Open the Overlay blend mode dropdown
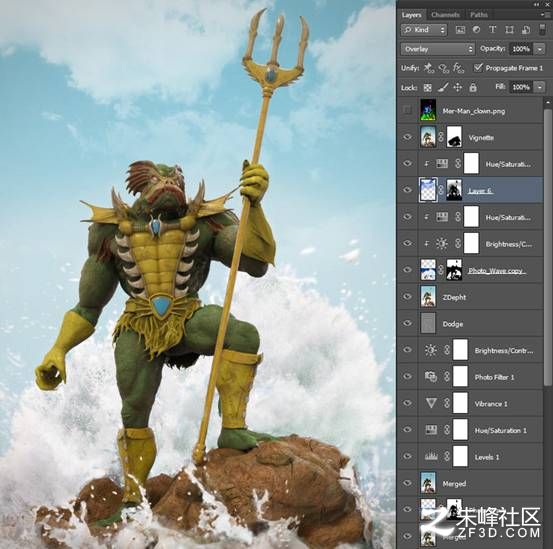553x549 pixels. 438,49
